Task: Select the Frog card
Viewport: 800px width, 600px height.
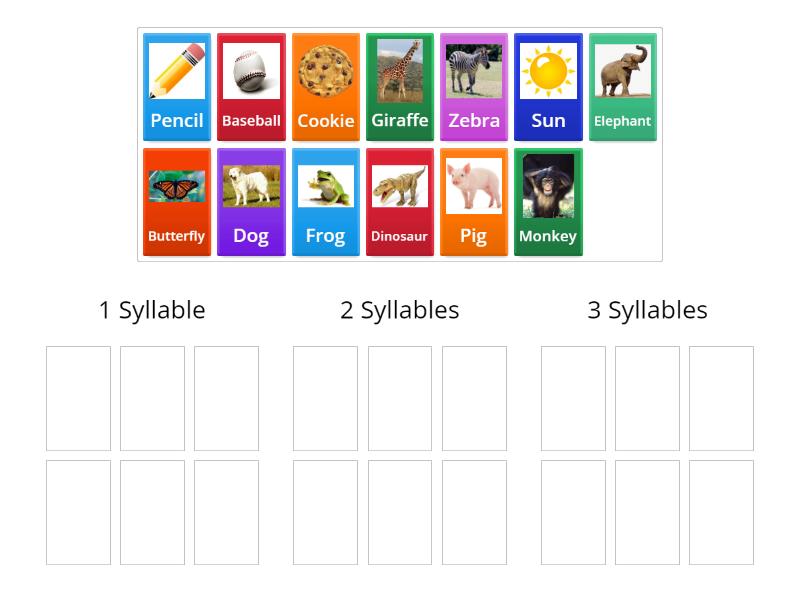Action: (325, 200)
